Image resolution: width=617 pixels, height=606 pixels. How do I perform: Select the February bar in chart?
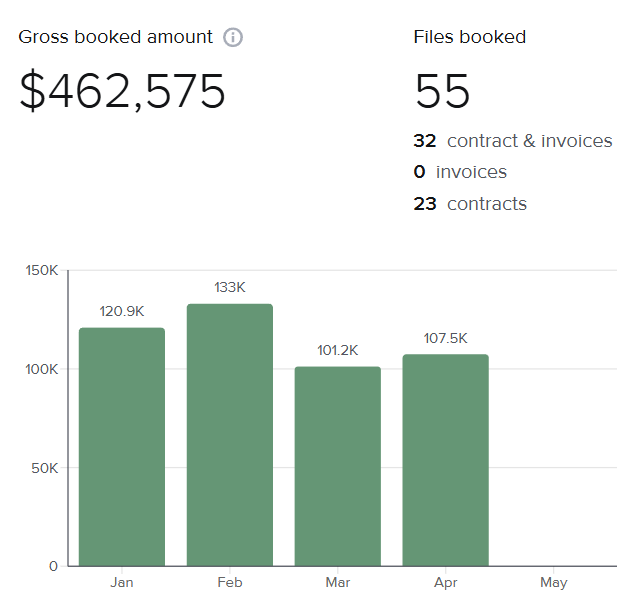pos(229,434)
